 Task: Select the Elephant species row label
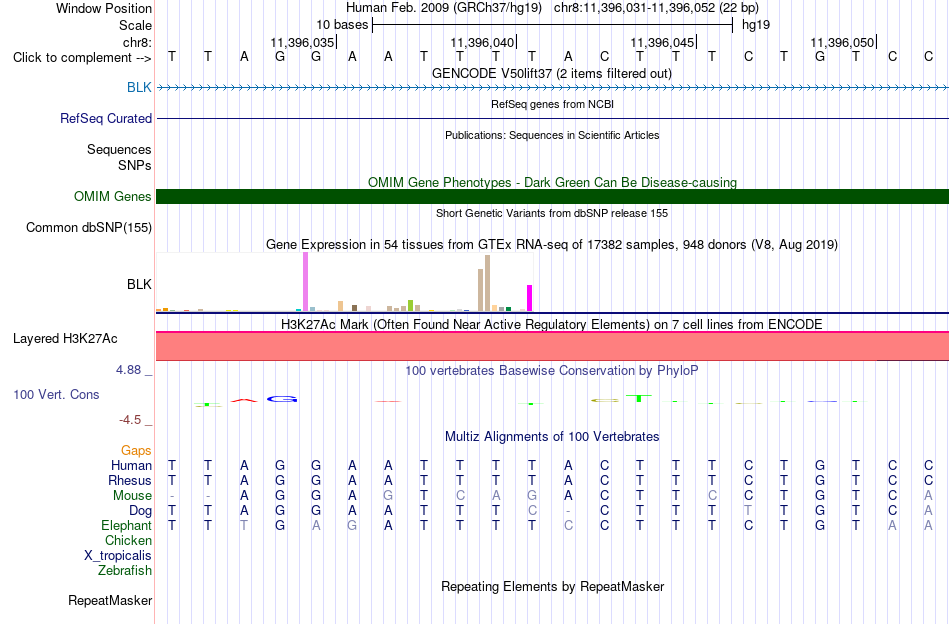(x=126, y=525)
